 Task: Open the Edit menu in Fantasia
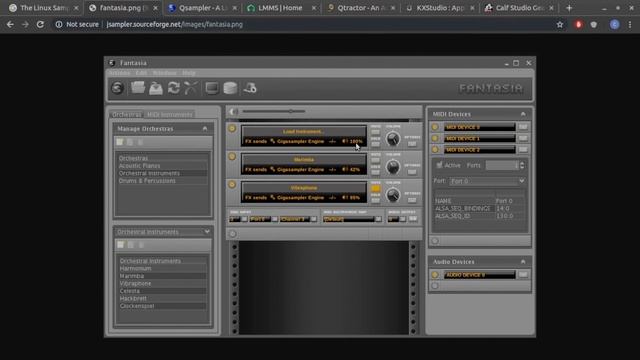tap(141, 73)
